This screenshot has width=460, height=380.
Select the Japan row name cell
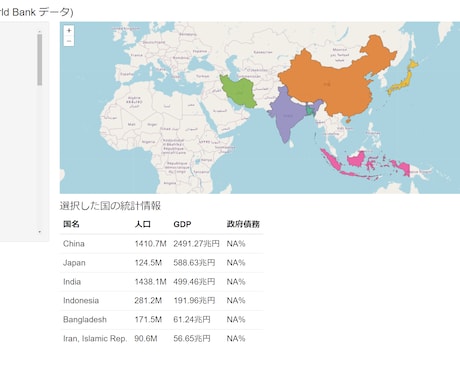(x=74, y=263)
